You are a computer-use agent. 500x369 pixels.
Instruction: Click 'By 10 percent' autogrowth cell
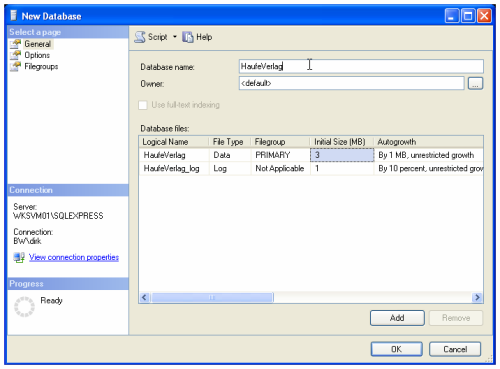(x=429, y=169)
